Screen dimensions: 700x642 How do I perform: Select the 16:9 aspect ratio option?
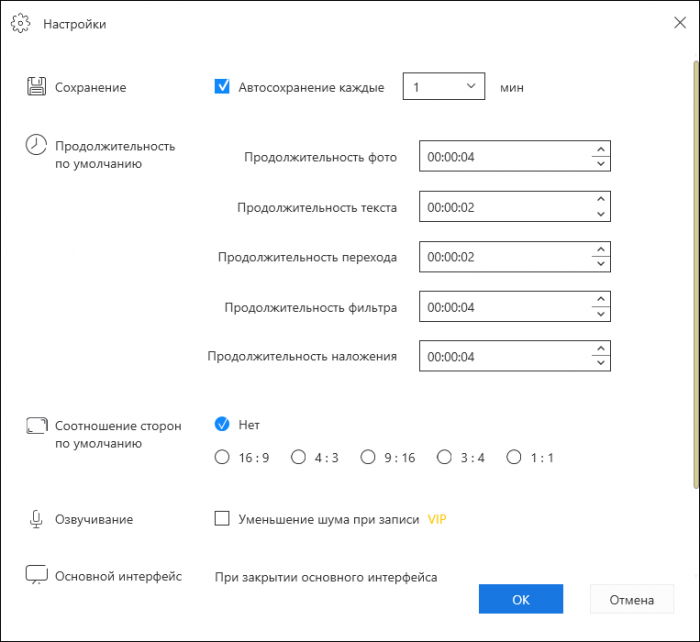(x=222, y=458)
